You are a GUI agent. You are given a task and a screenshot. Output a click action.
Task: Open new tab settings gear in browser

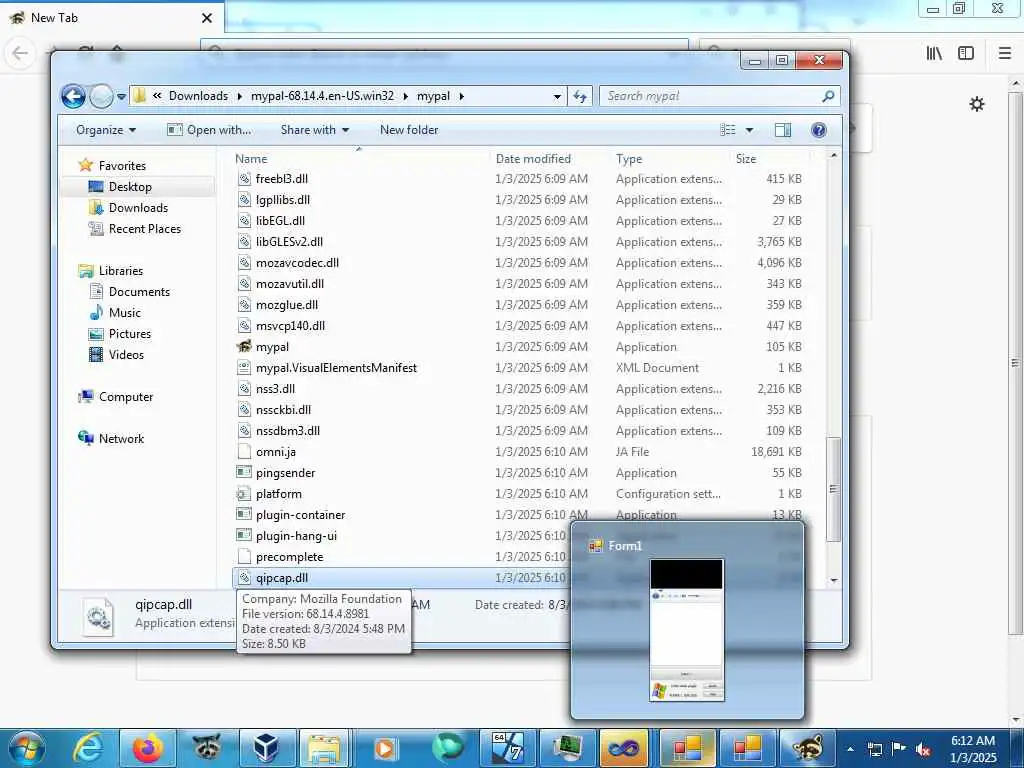[976, 104]
